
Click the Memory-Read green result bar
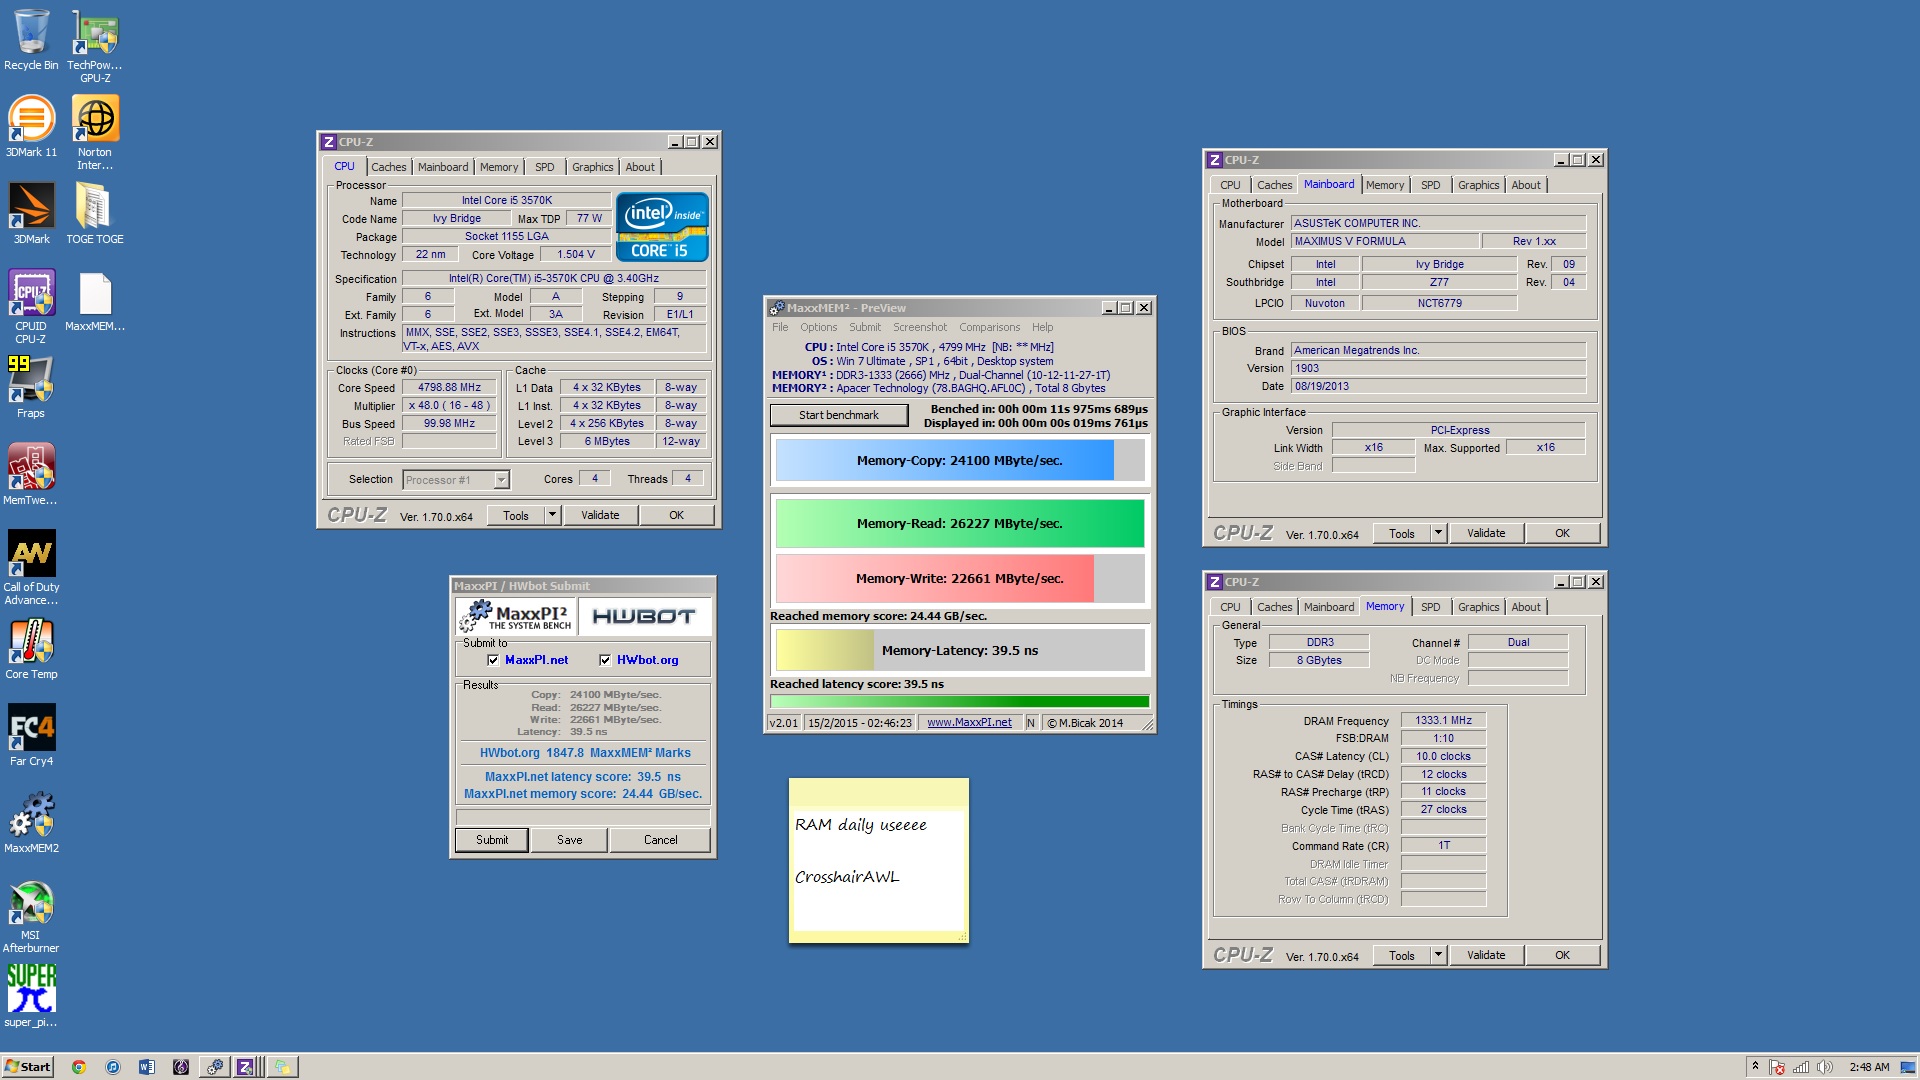point(959,523)
